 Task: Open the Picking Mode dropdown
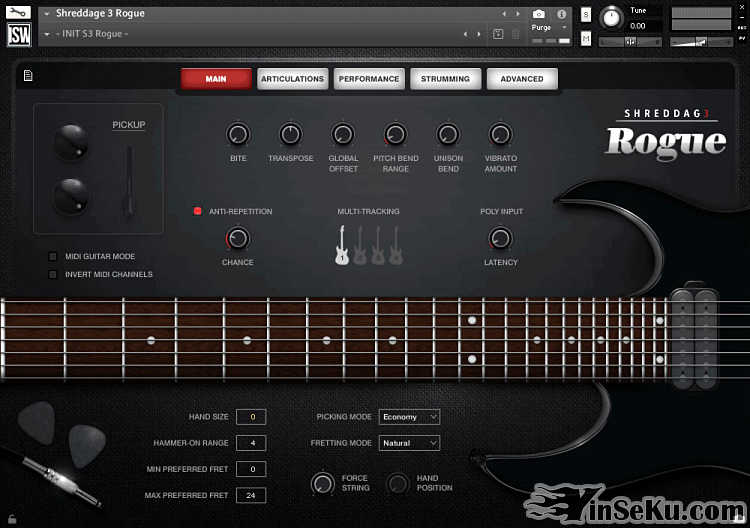(409, 416)
